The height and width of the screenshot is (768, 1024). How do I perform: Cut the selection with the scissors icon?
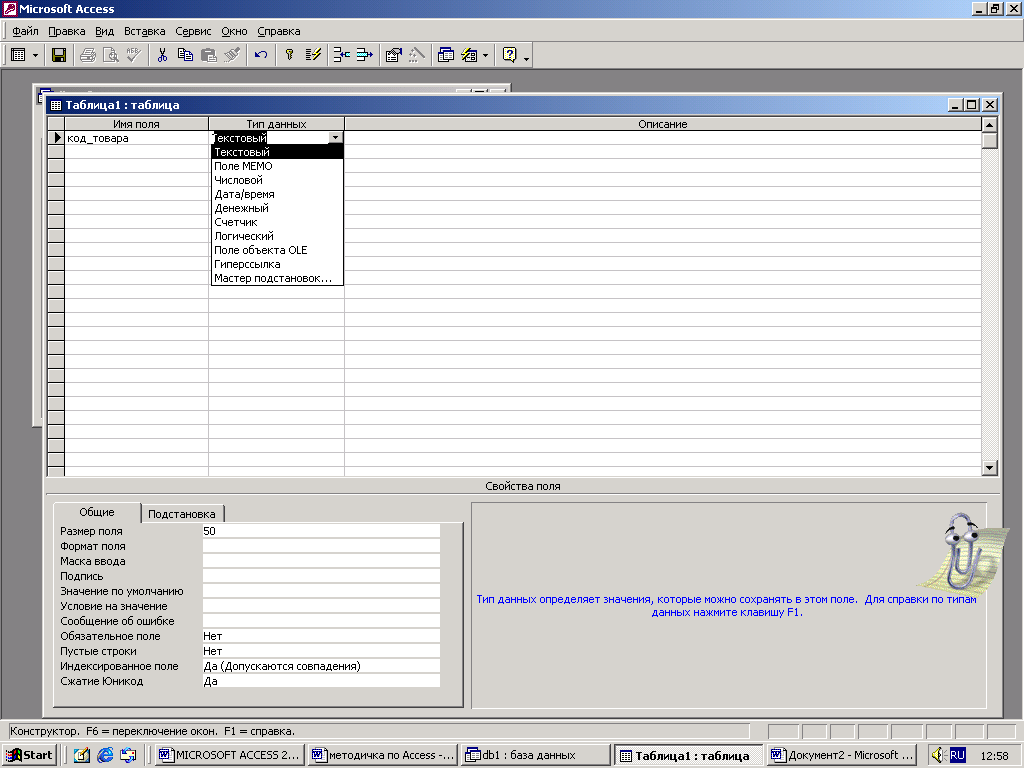162,56
